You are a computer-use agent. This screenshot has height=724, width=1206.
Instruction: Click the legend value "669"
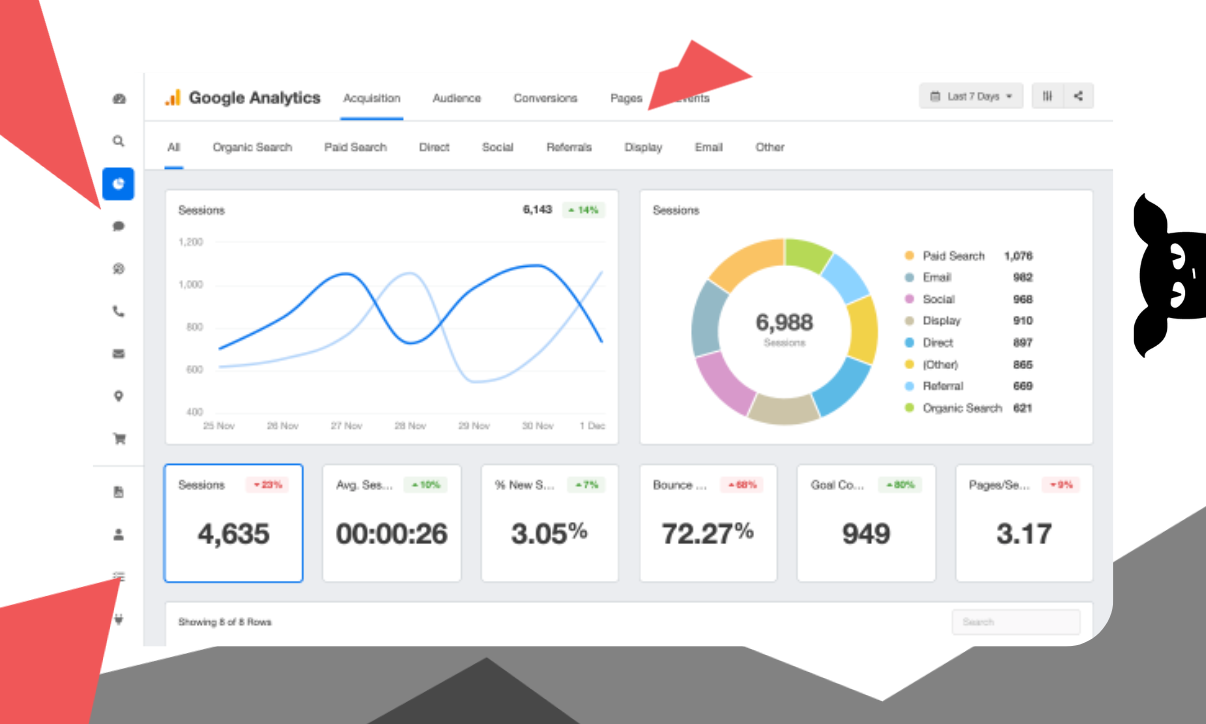pos(1023,386)
